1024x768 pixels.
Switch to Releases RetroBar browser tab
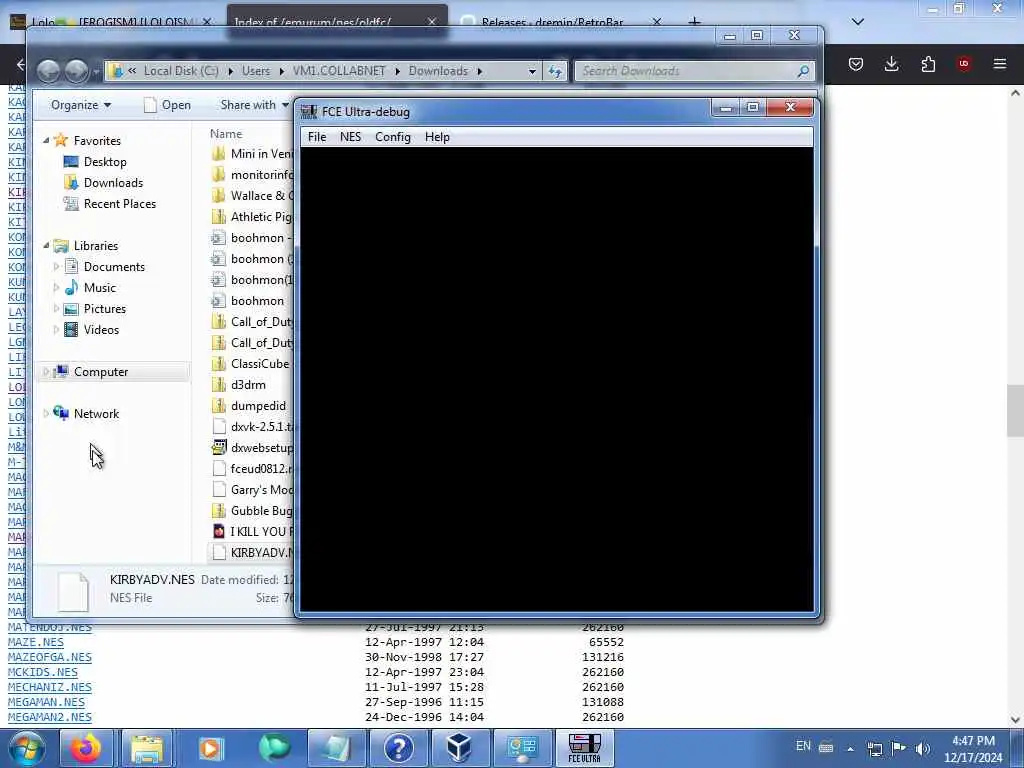(552, 22)
